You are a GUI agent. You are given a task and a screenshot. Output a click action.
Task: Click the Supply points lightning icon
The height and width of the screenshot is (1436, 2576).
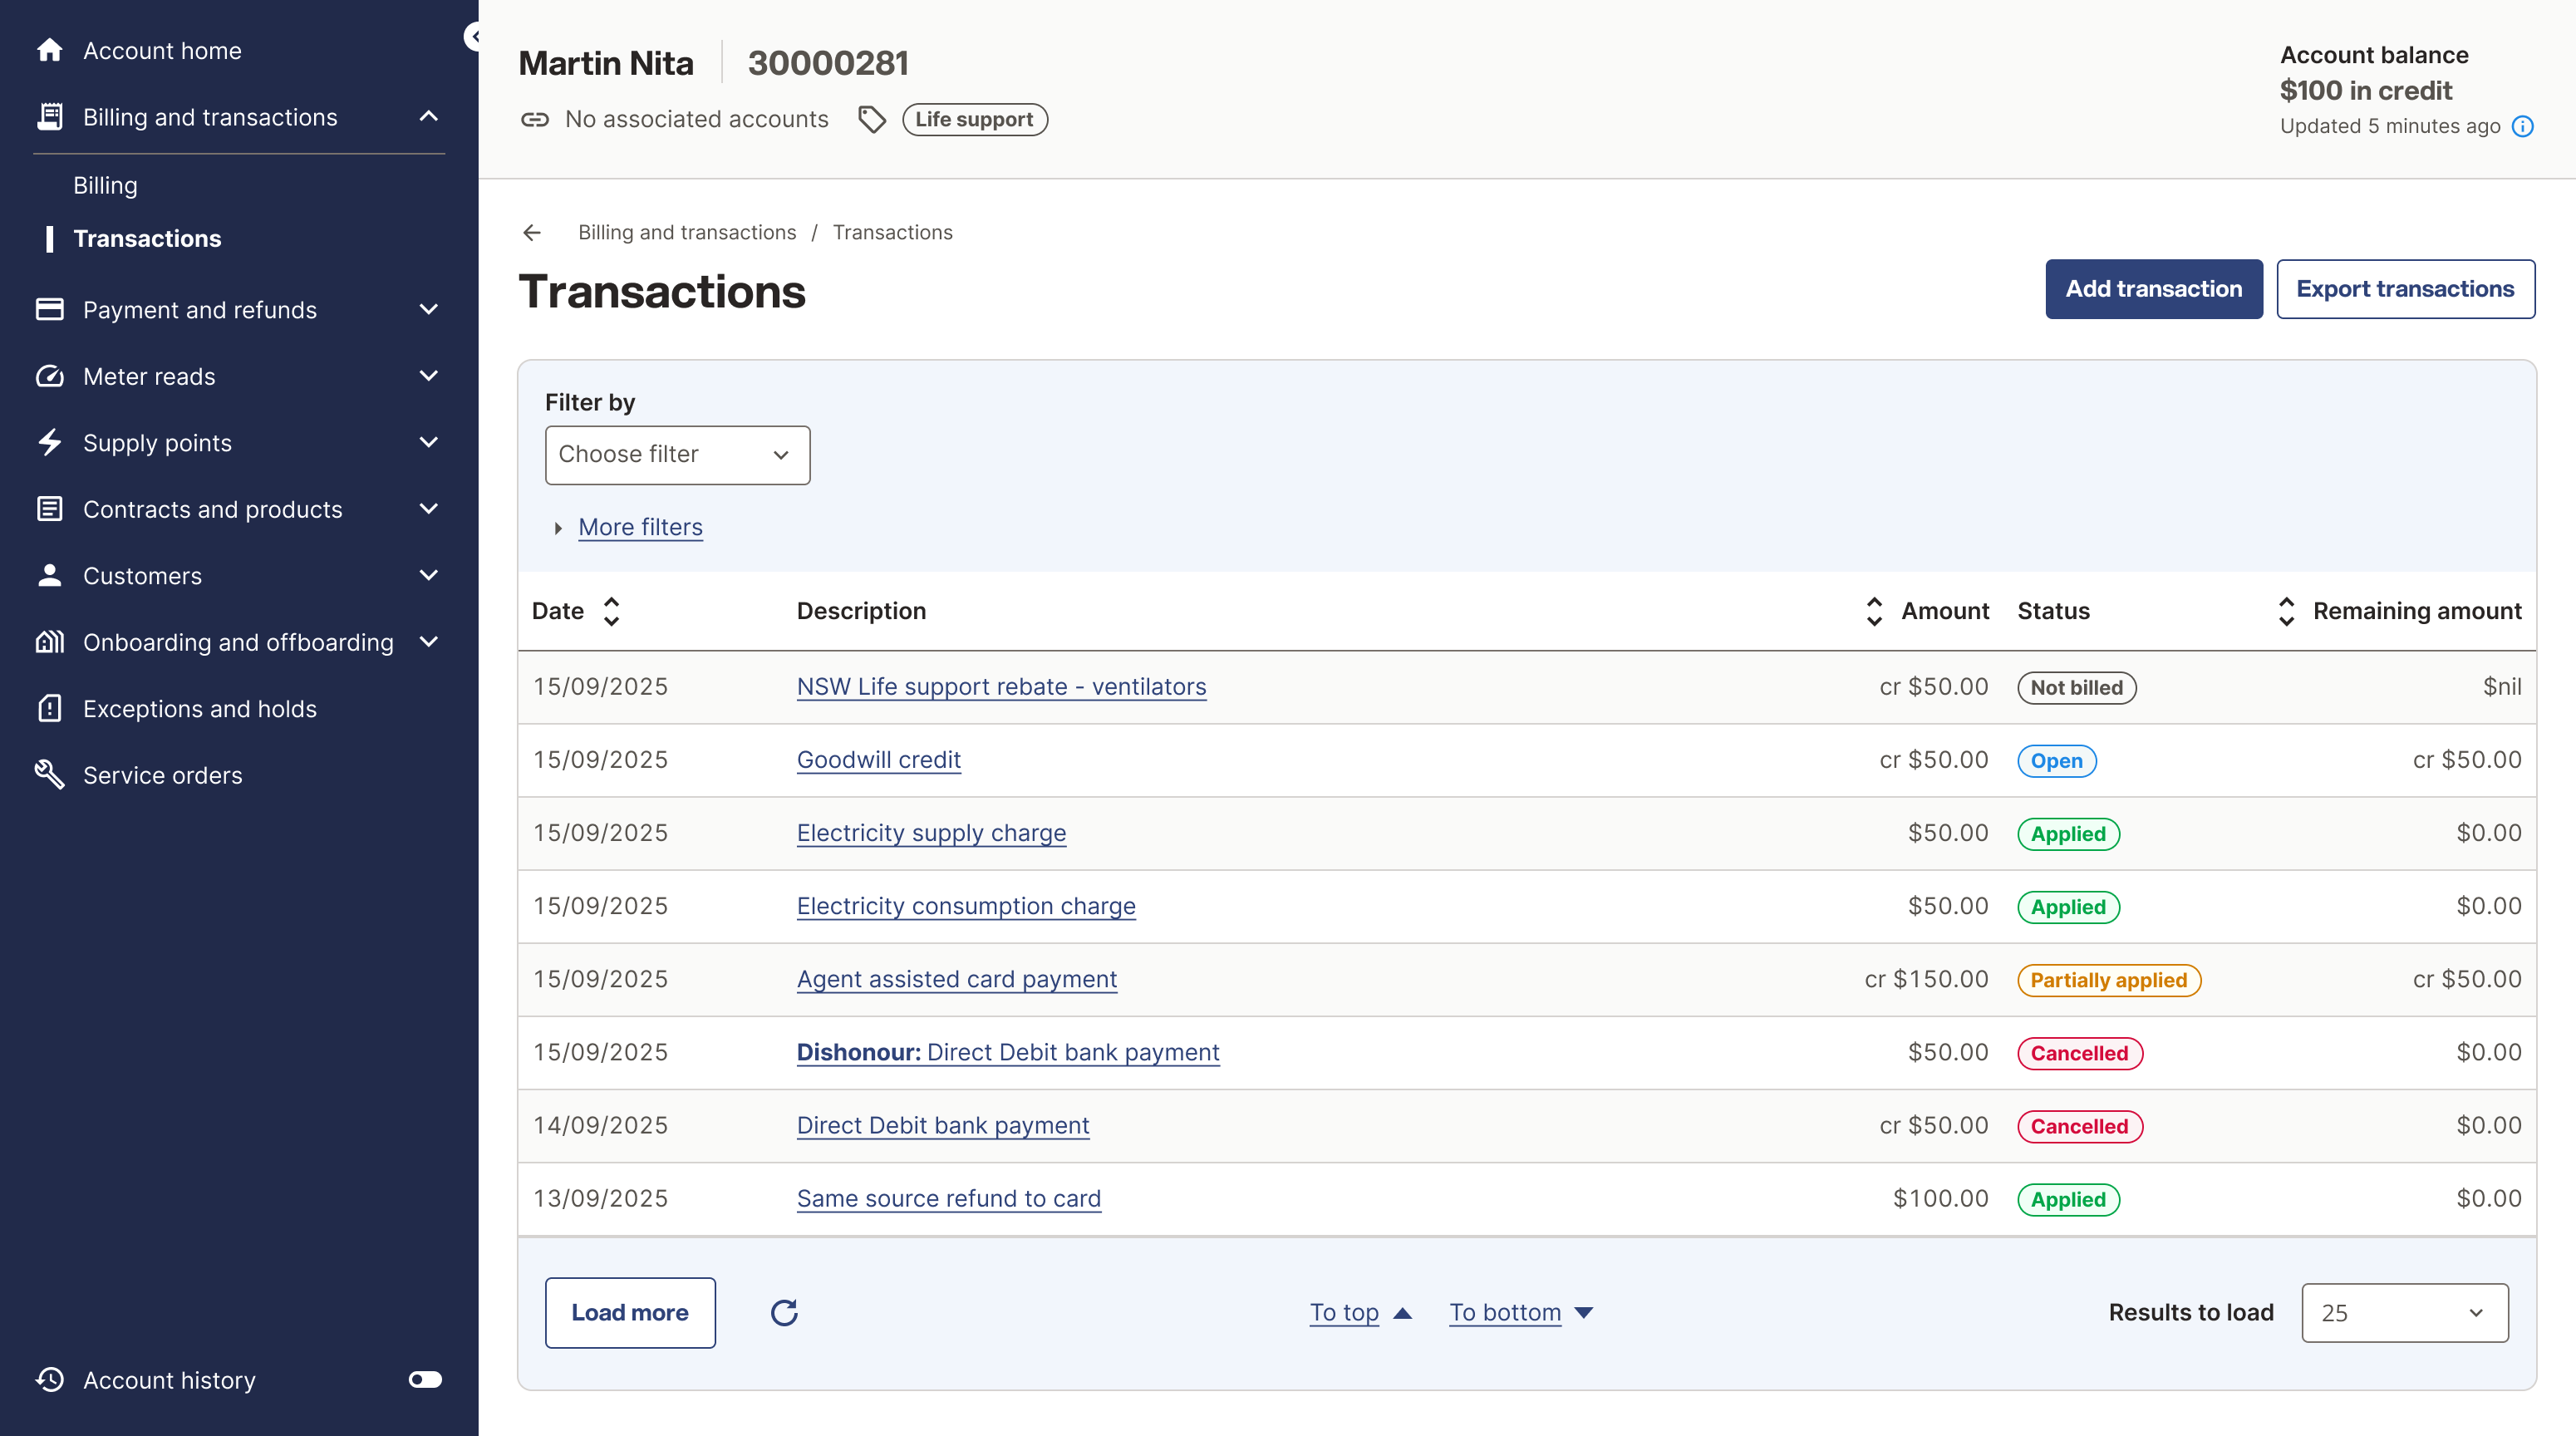pyautogui.click(x=49, y=443)
